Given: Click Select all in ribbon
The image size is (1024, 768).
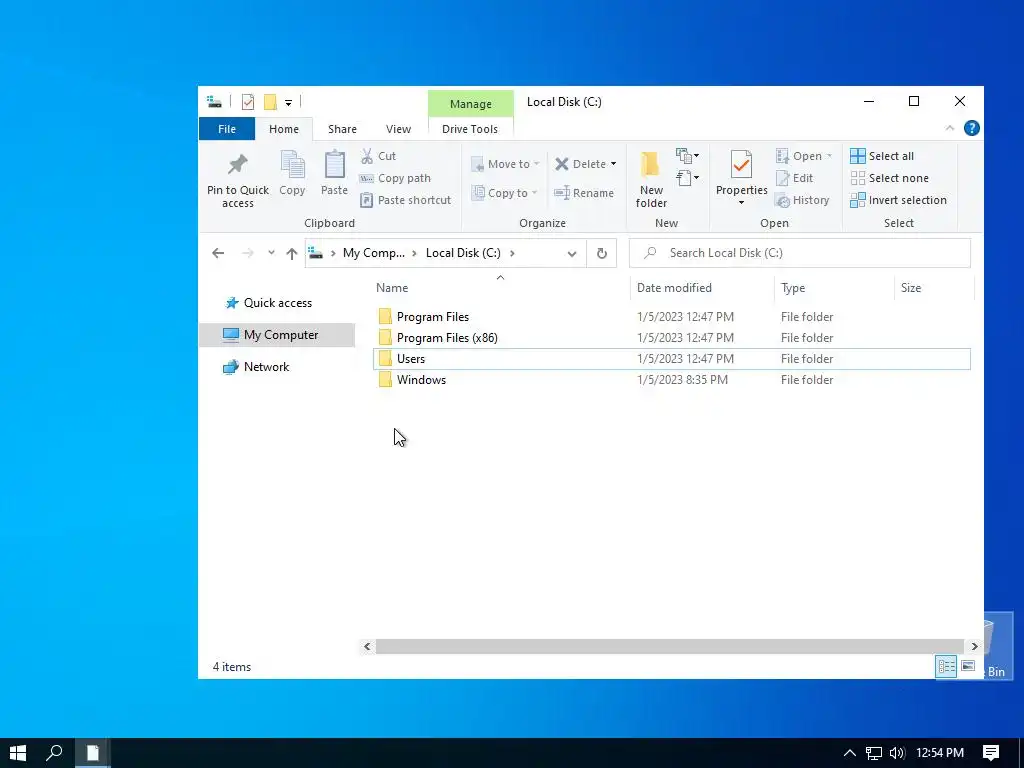Looking at the screenshot, I should (882, 156).
